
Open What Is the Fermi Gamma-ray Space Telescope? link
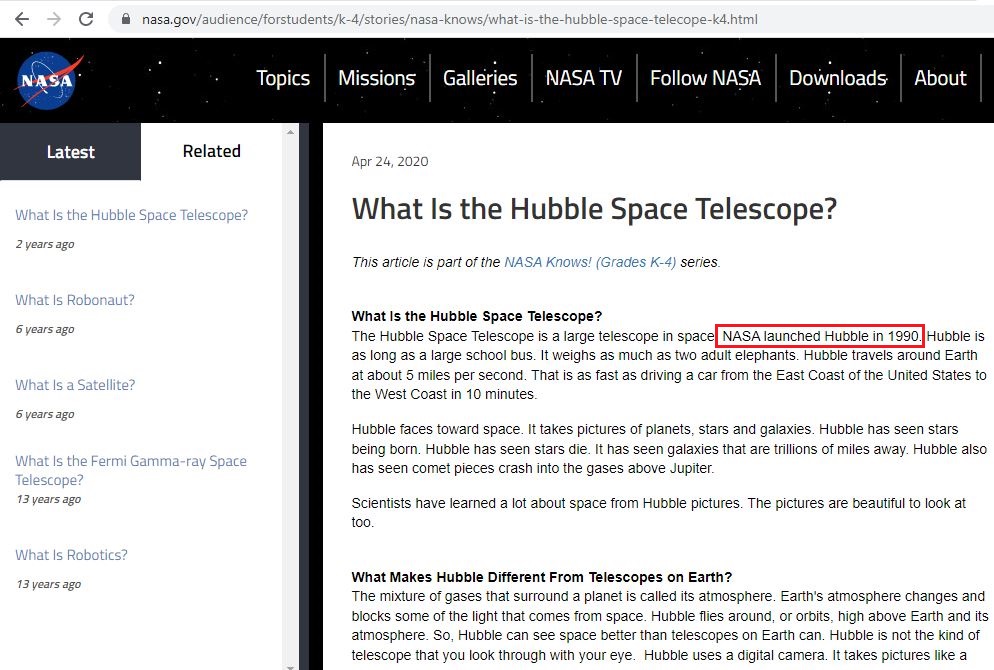131,470
